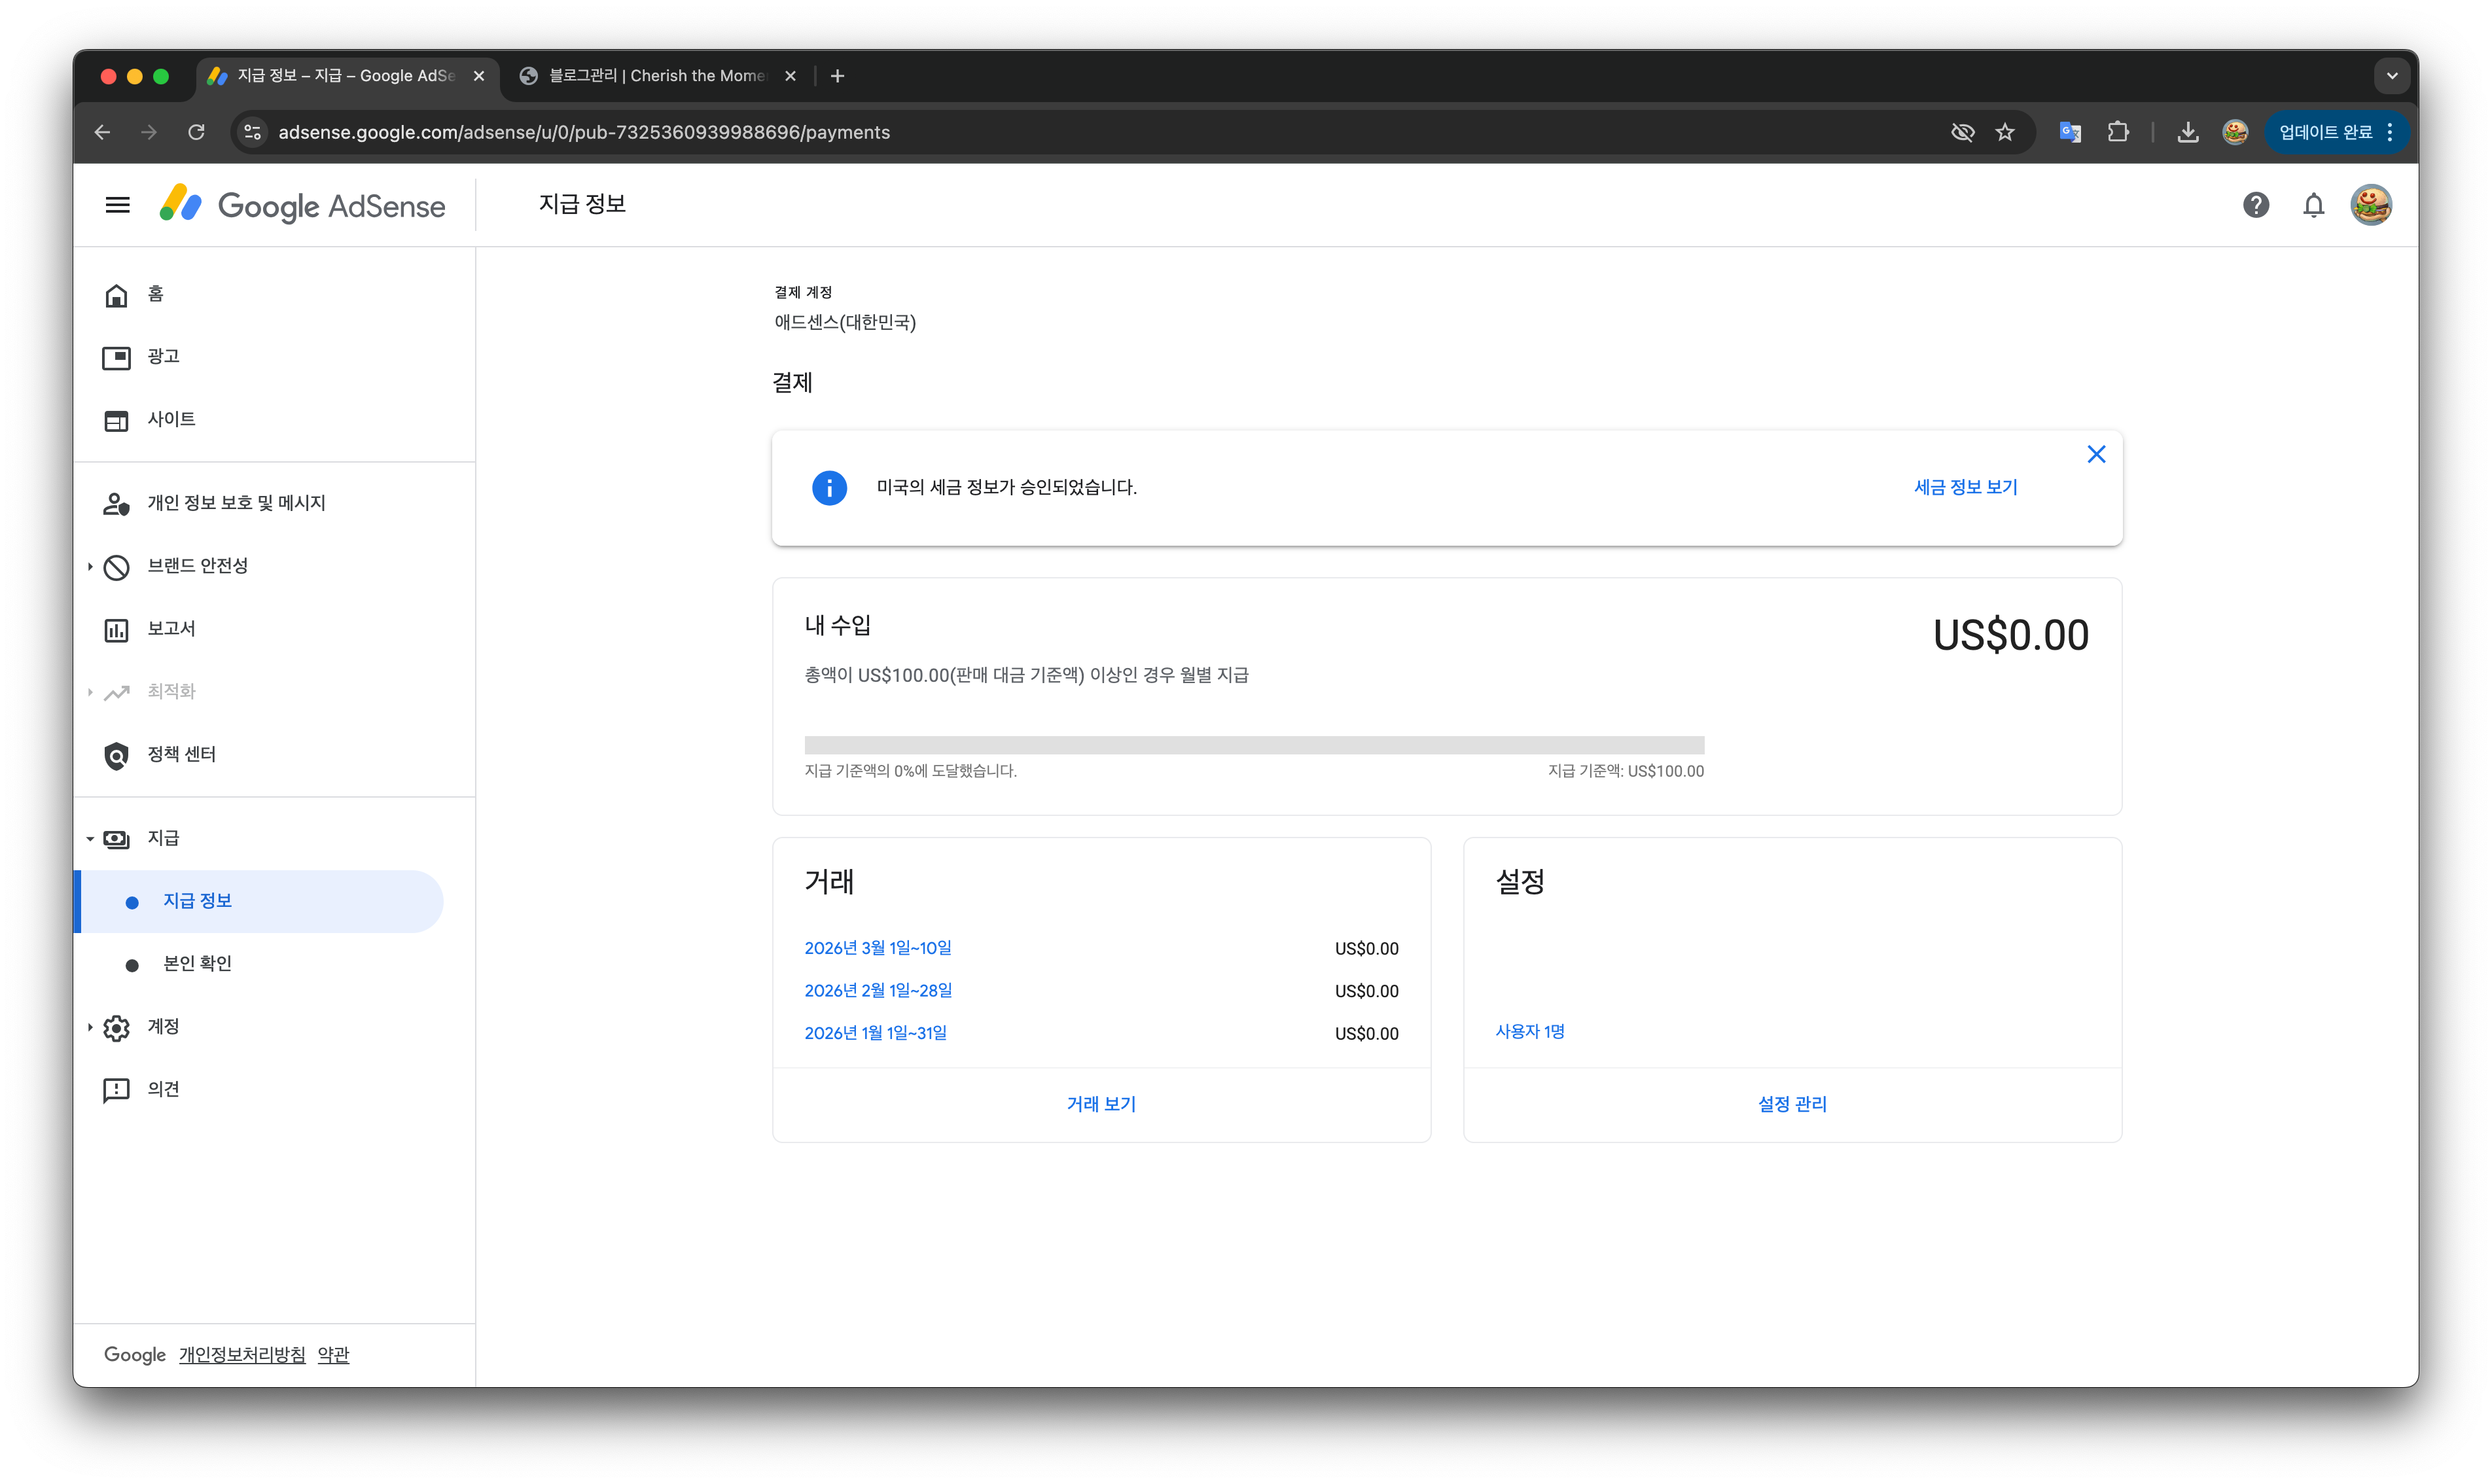Click the payment threshold progress bar
This screenshot has height=1484, width=2492.
(1254, 745)
